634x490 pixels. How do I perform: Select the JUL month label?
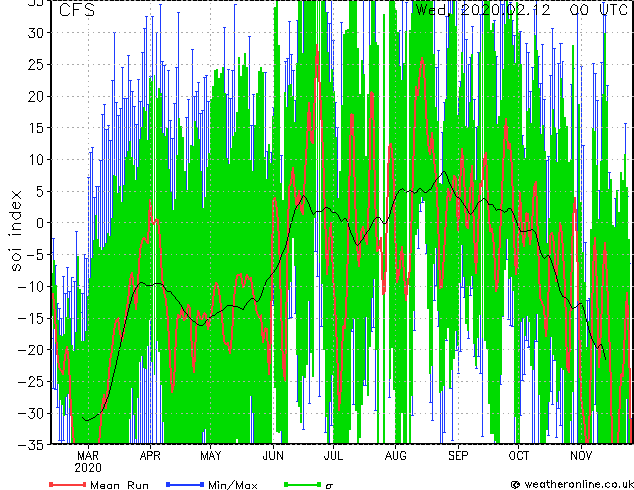[333, 456]
